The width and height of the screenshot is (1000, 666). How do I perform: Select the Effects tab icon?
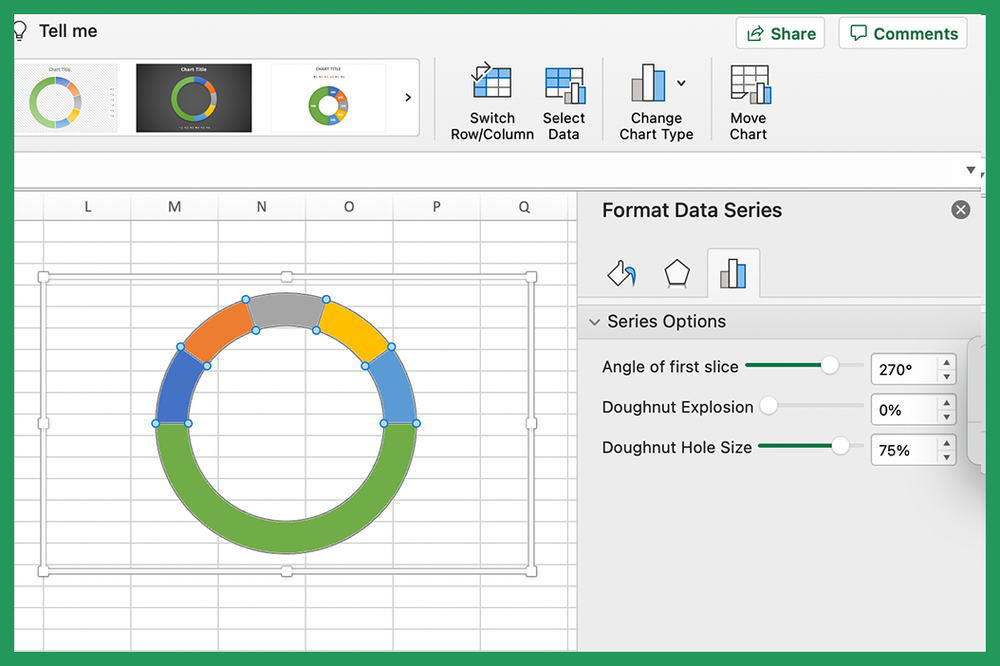click(677, 272)
